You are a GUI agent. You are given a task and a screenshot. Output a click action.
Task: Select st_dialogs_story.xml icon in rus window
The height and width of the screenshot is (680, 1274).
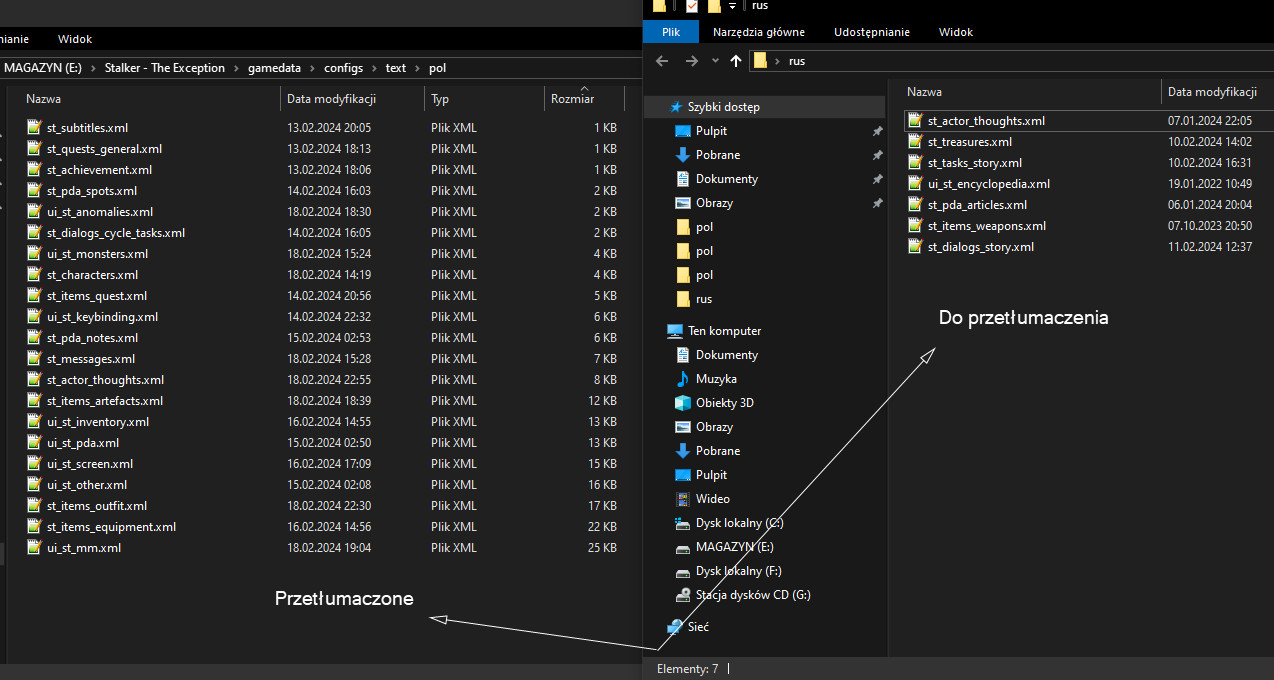point(915,246)
